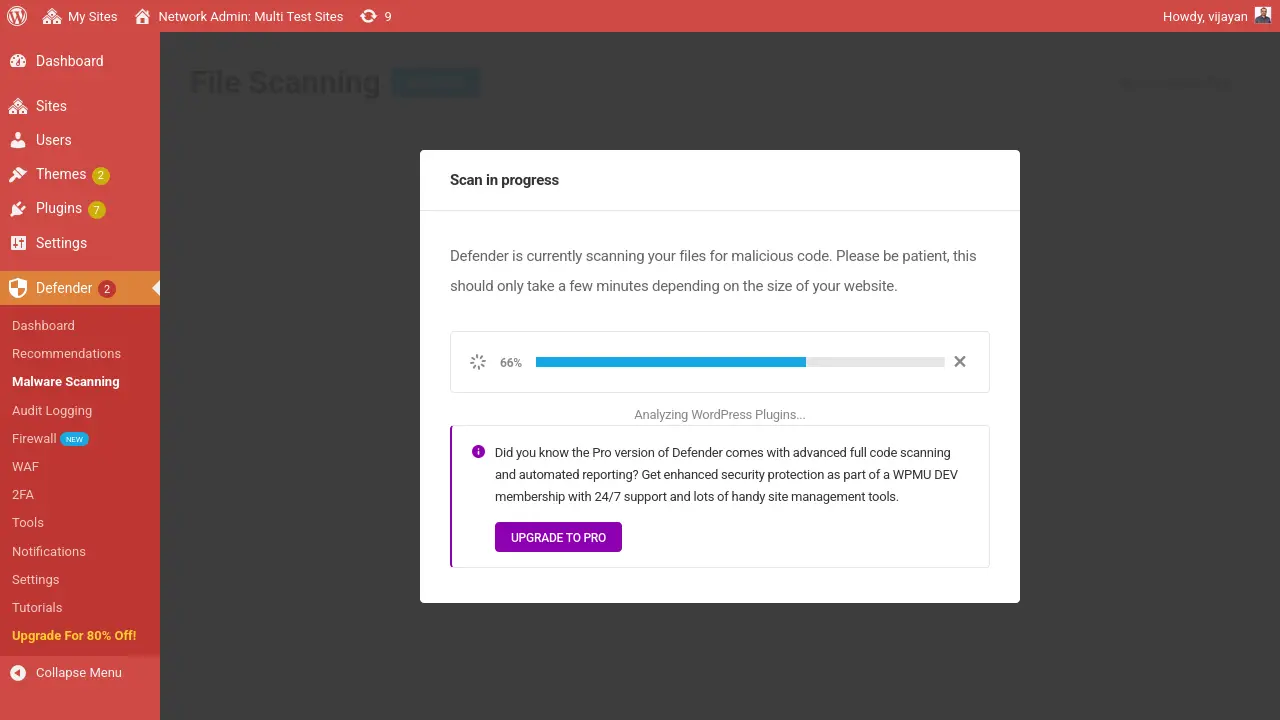Open Firewall submenu item
Screen dimensions: 1280x720
pos(34,438)
